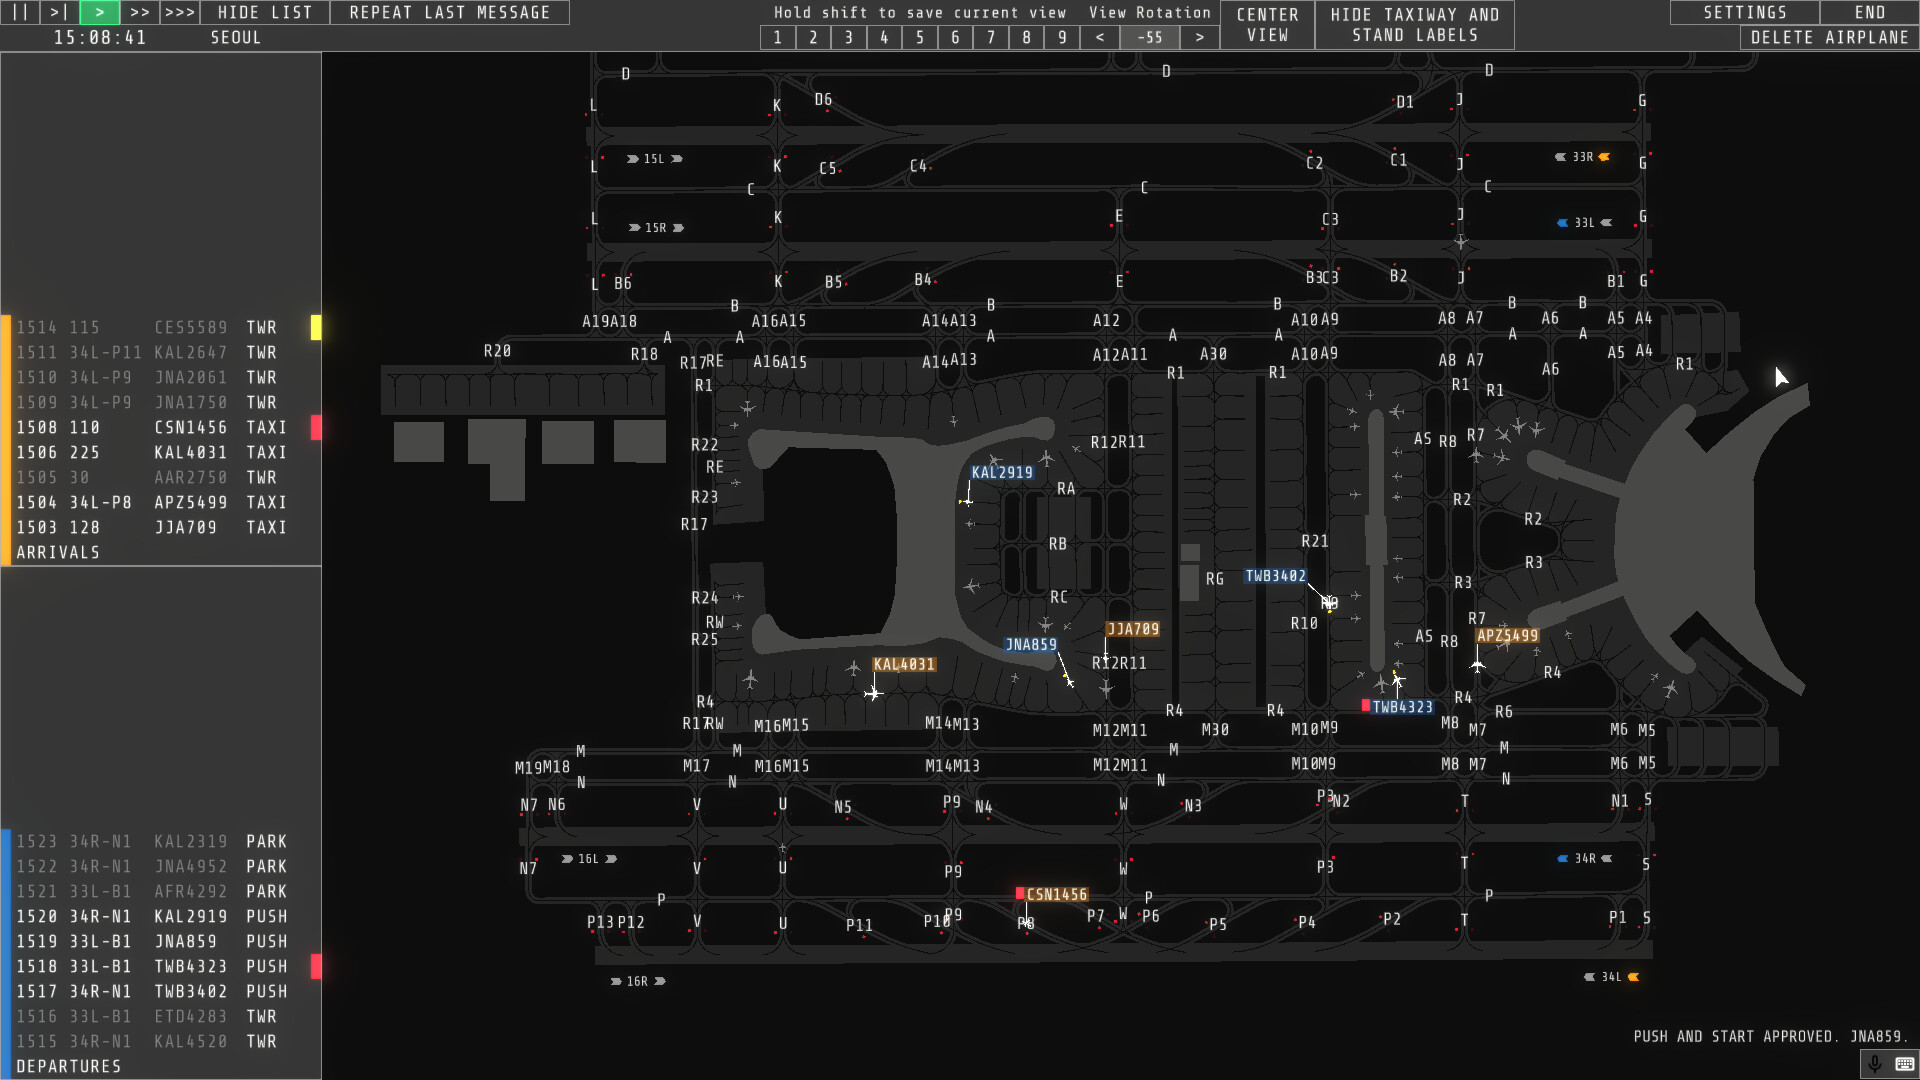Increase view rotation with the right chevron
The width and height of the screenshot is (1920, 1080).
[1199, 37]
